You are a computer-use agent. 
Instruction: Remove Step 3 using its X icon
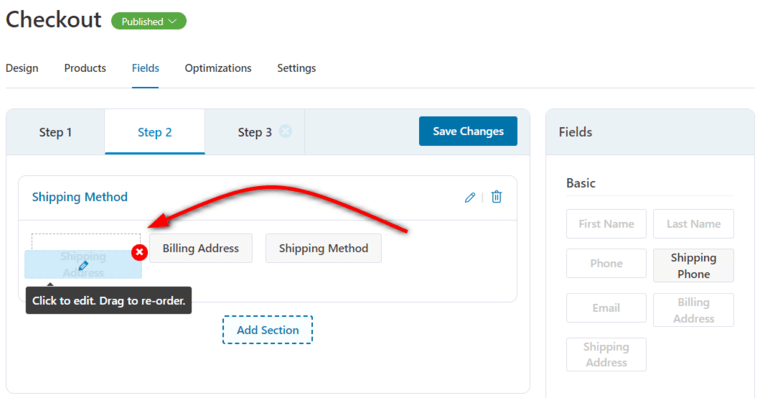[285, 131]
